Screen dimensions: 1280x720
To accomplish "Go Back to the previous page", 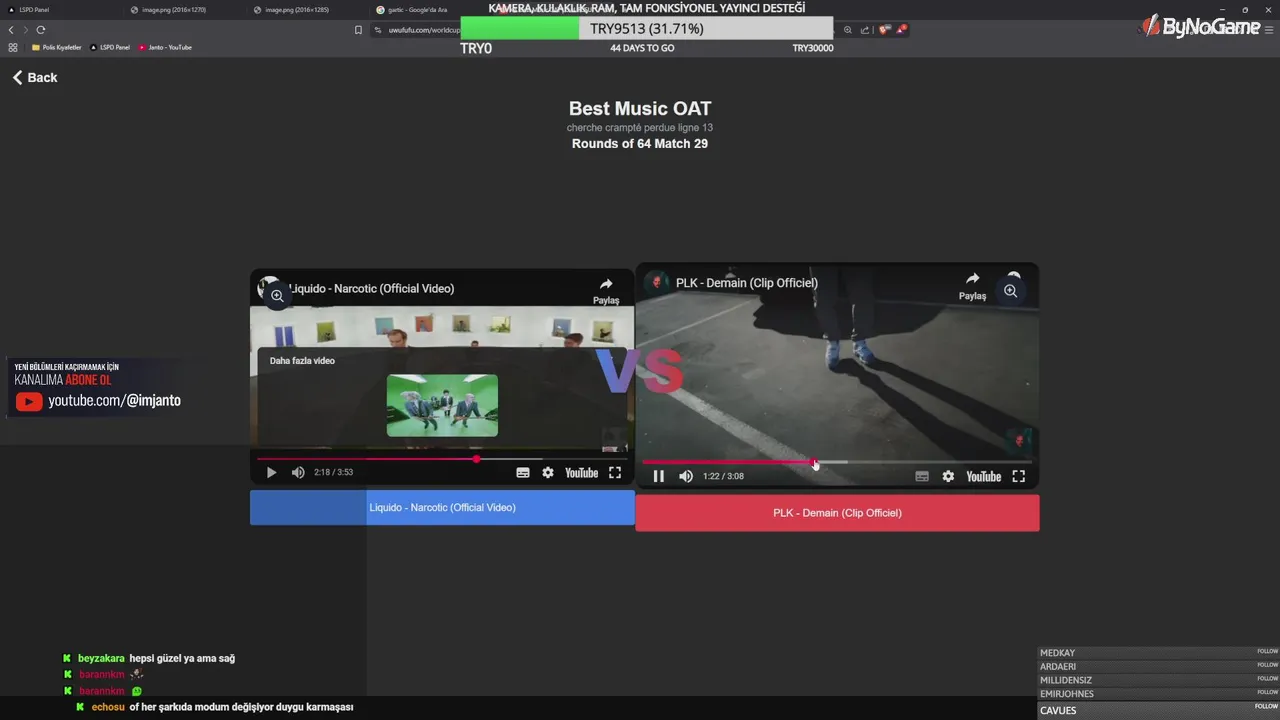I will coord(35,77).
